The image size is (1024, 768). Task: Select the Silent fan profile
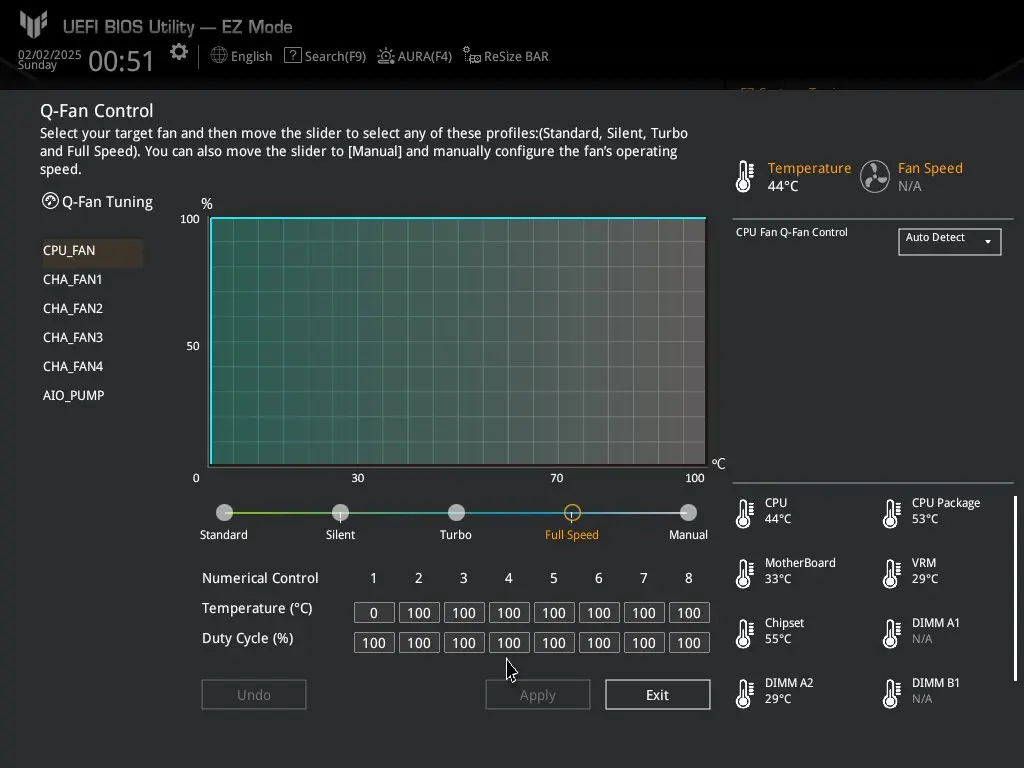pyautogui.click(x=340, y=513)
